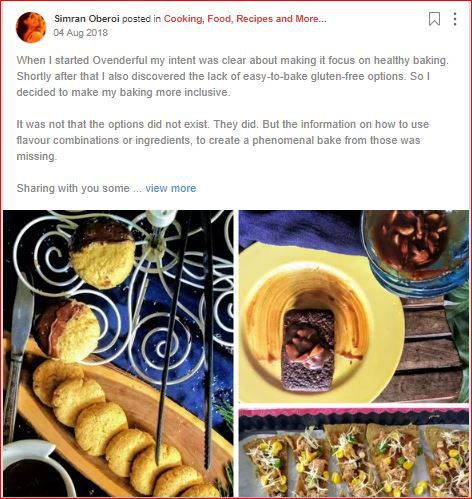
Task: Open the Cooking, Food, Recipes and More group
Action: [x=245, y=19]
